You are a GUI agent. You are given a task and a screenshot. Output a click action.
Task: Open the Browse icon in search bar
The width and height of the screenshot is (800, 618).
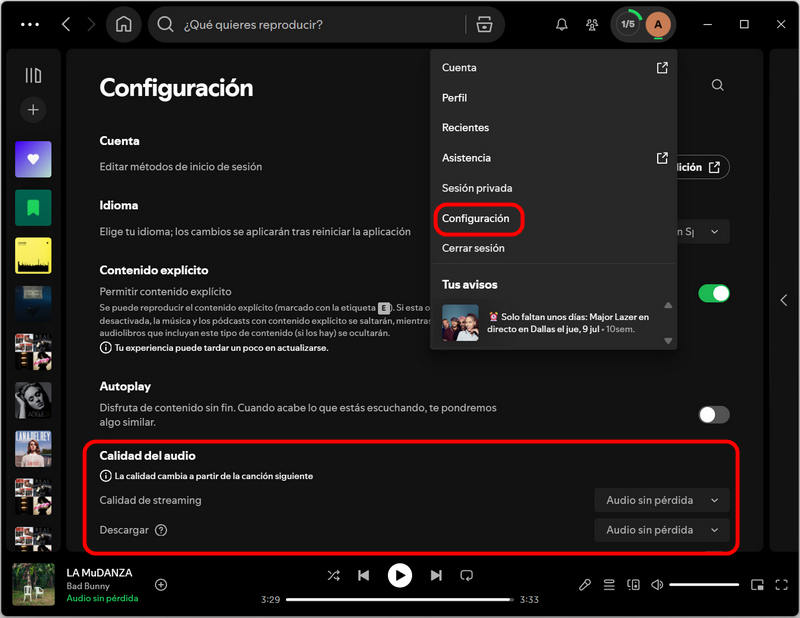click(484, 24)
